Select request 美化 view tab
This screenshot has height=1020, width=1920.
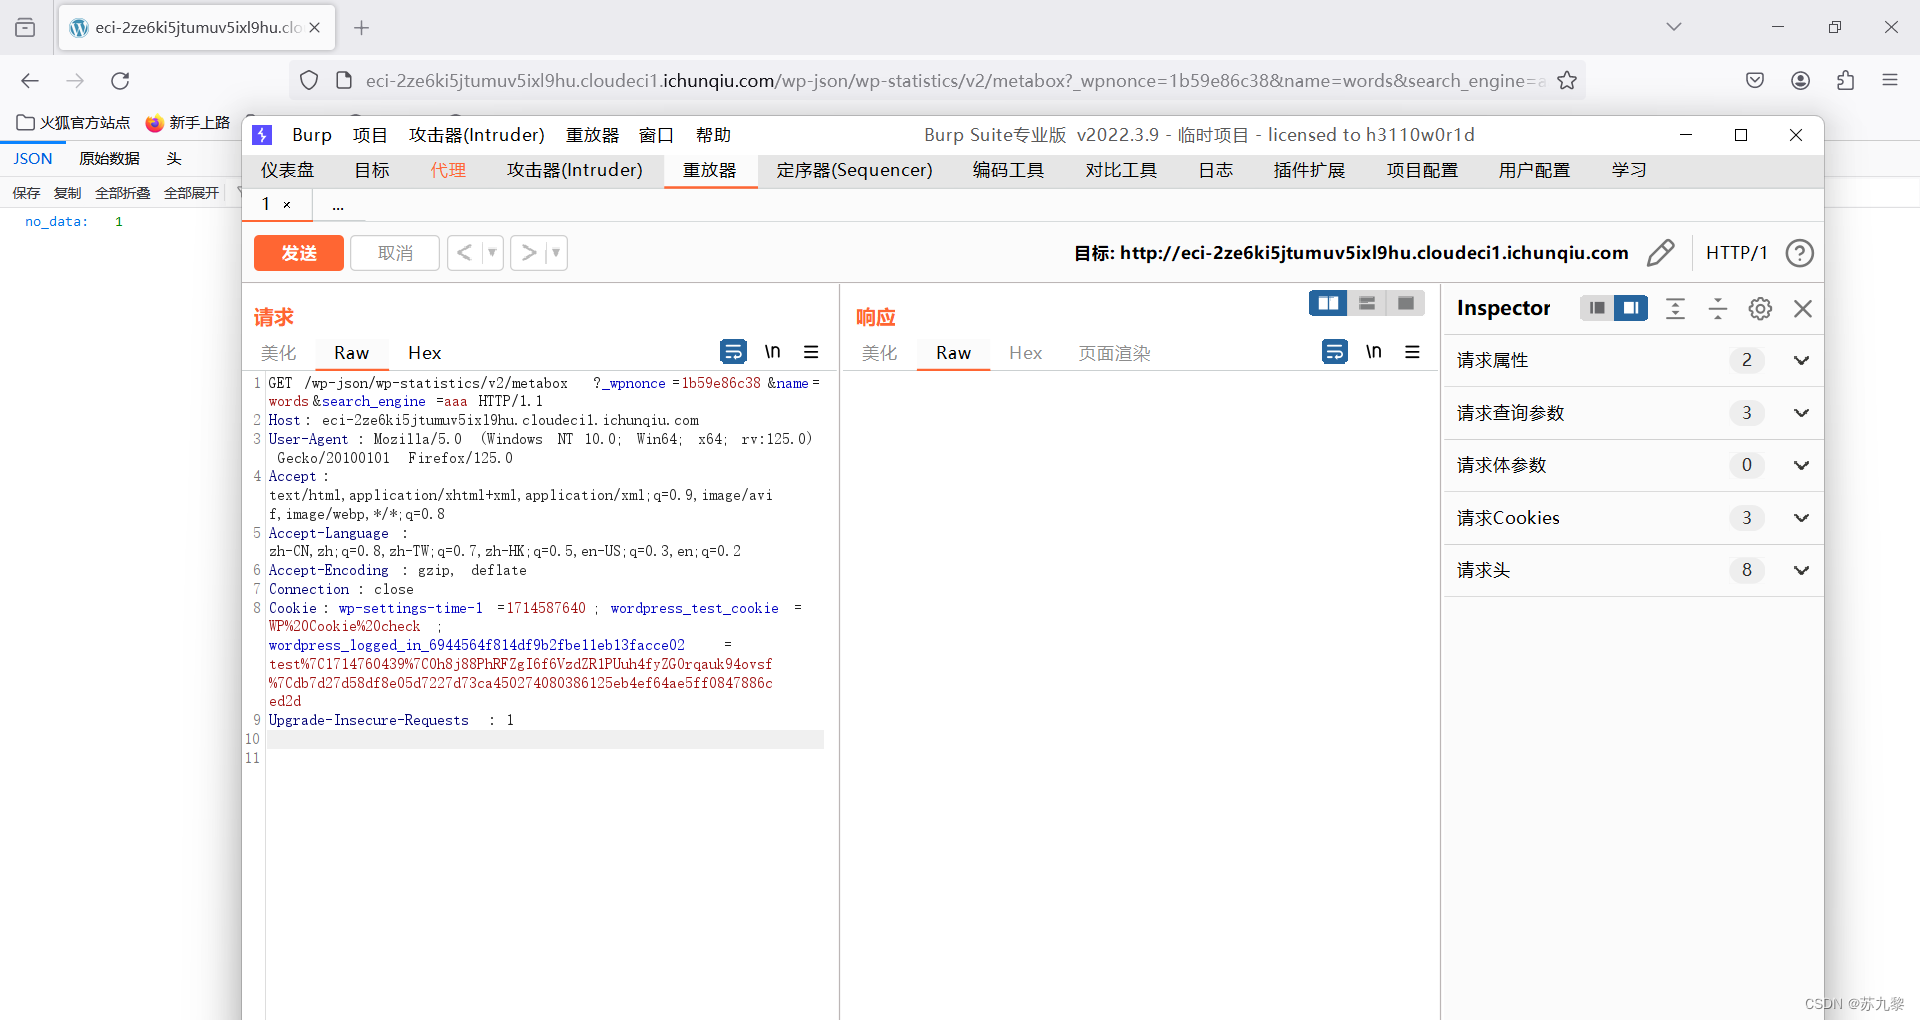(x=279, y=353)
